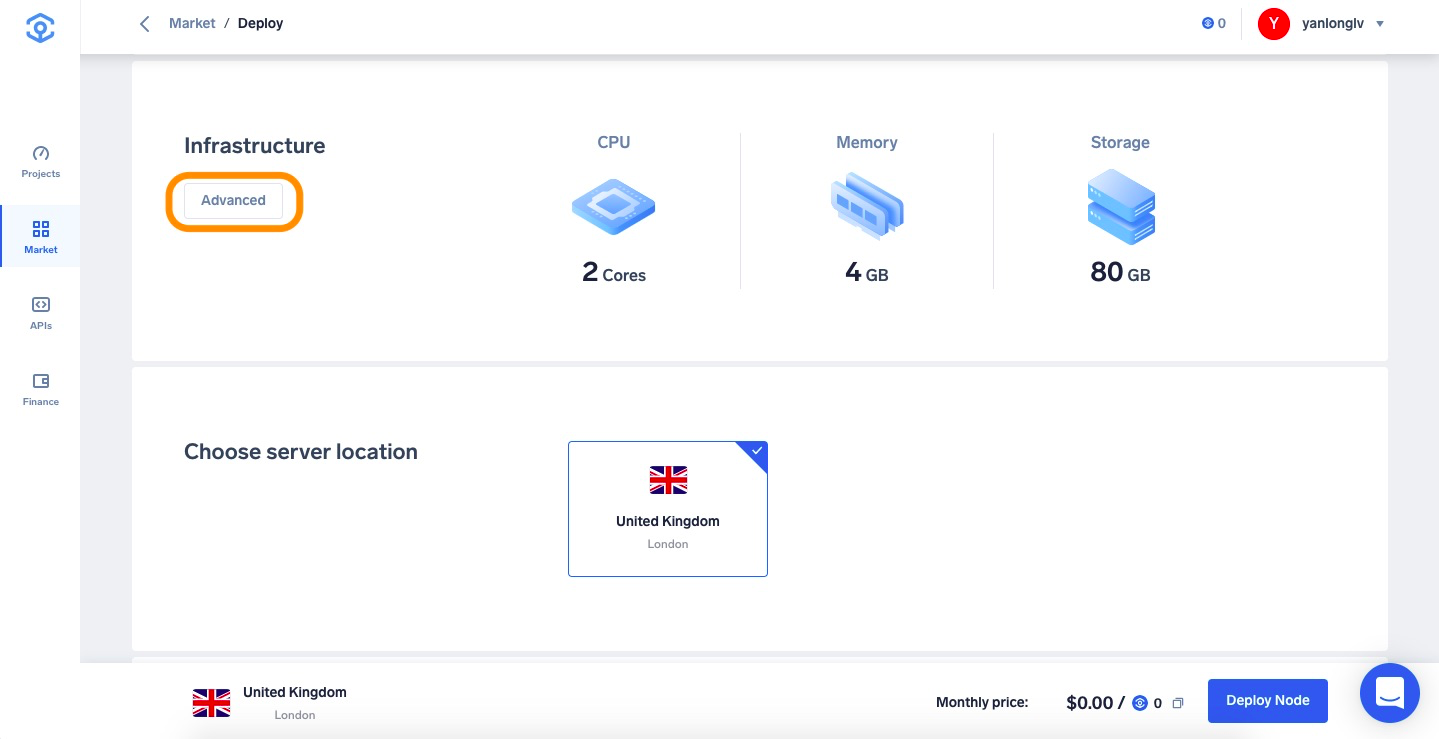Screen dimensions: 1439x739
Task: Go back using the left arrow
Action: (145, 23)
